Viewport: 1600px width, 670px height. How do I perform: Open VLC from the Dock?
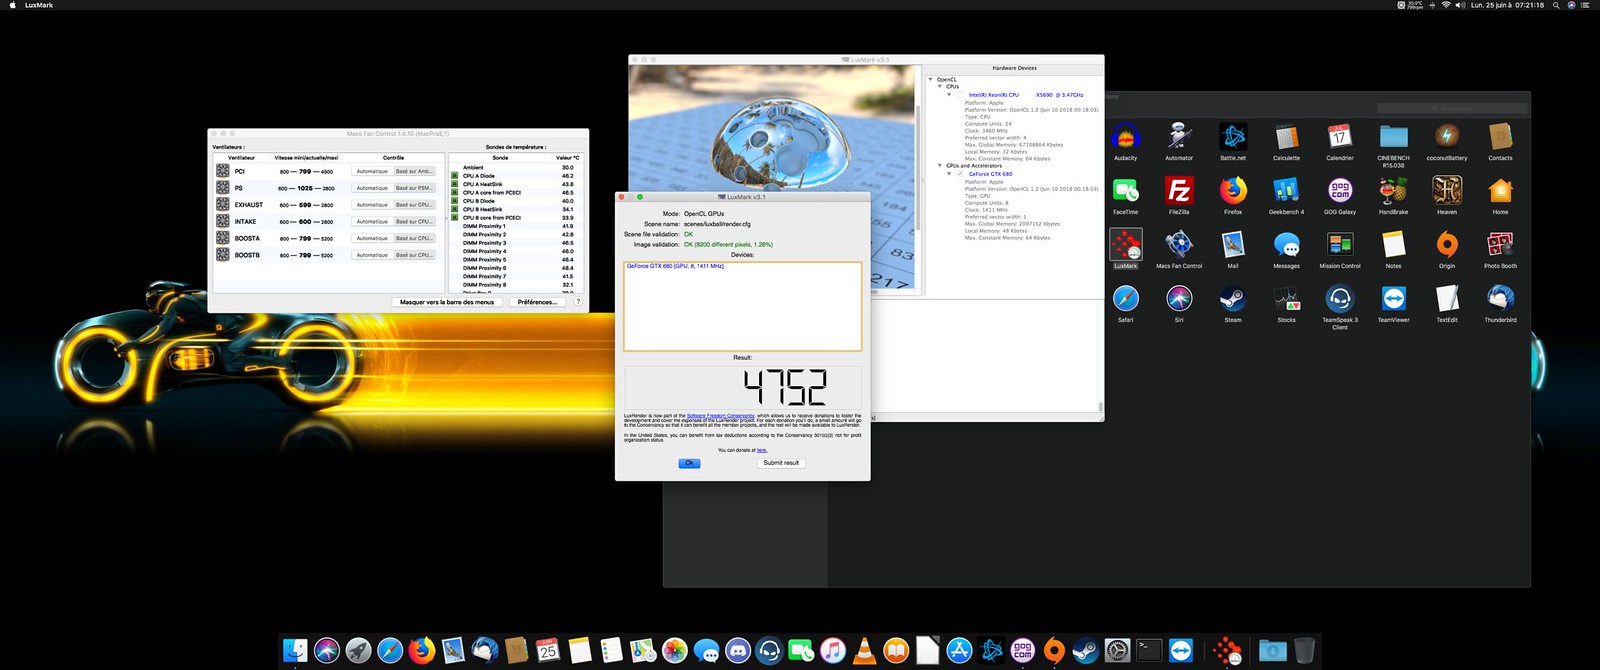click(864, 651)
